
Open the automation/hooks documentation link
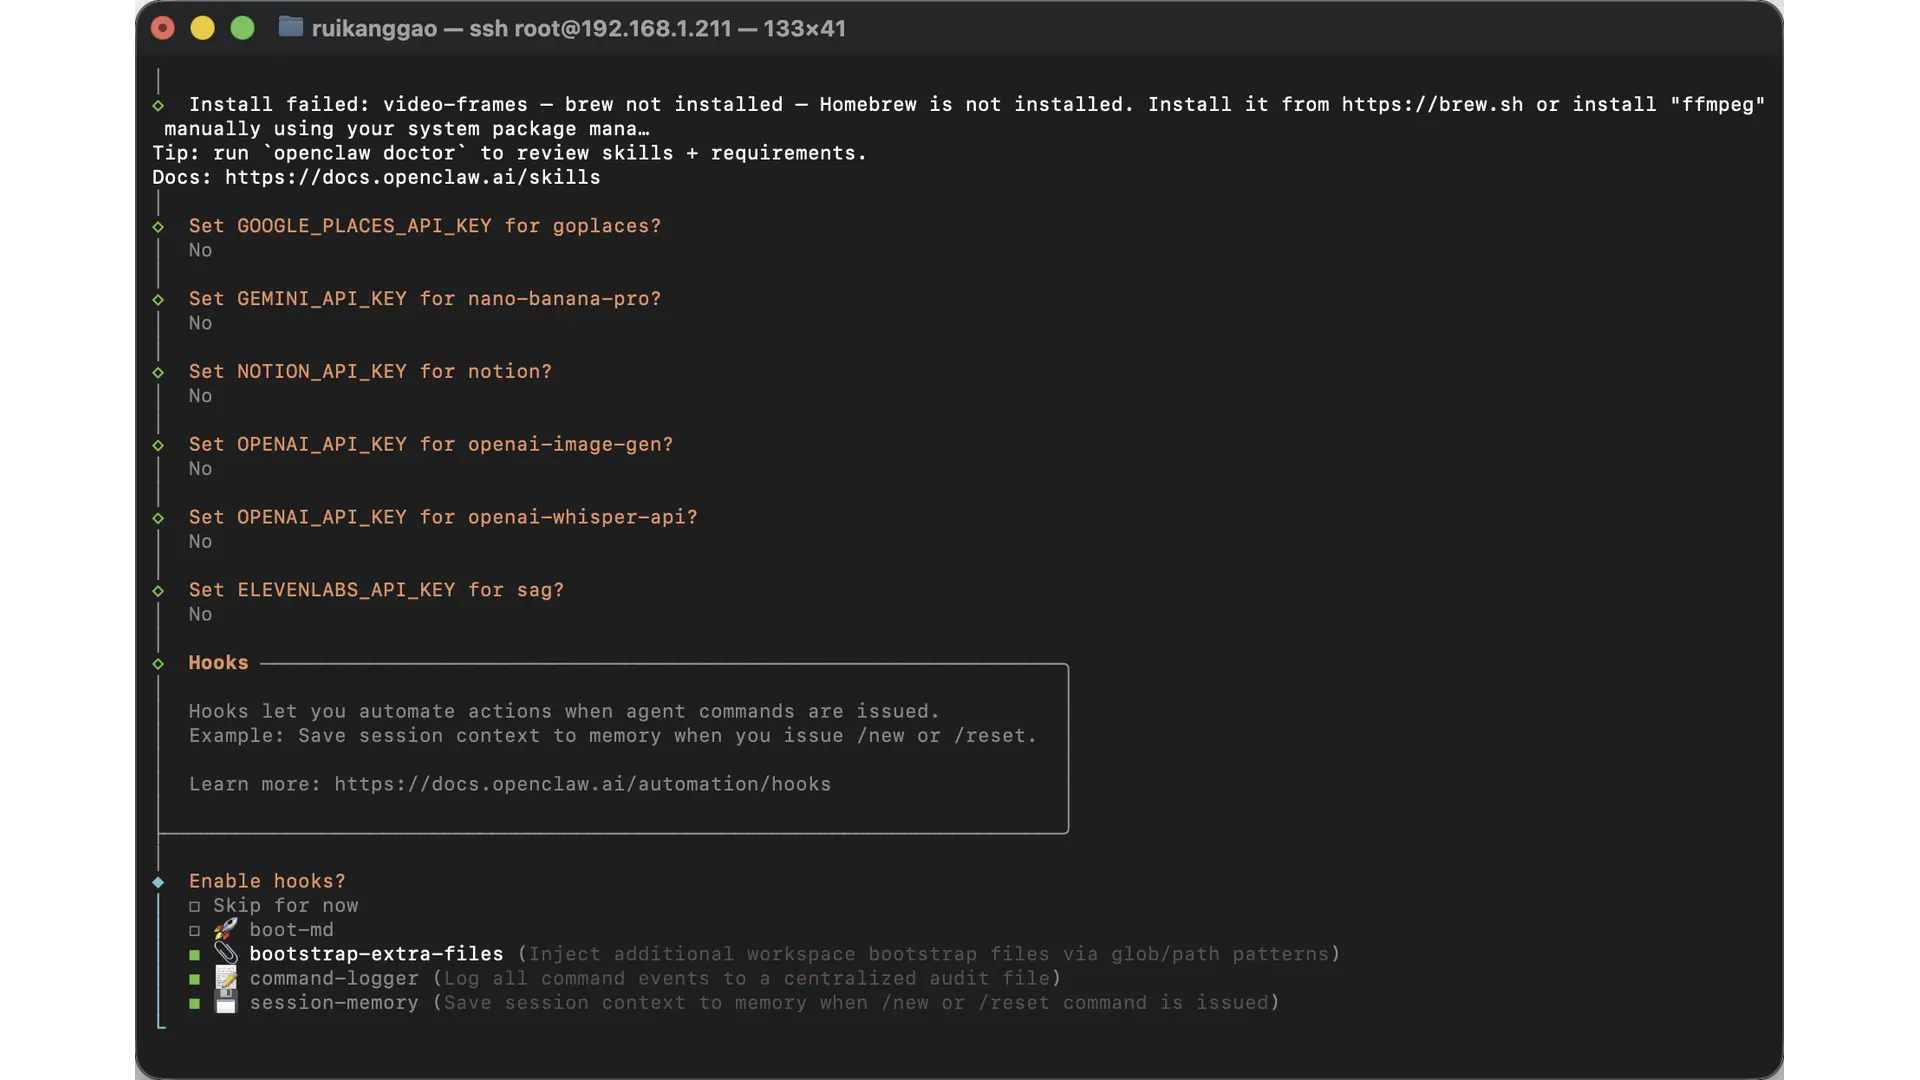582,785
